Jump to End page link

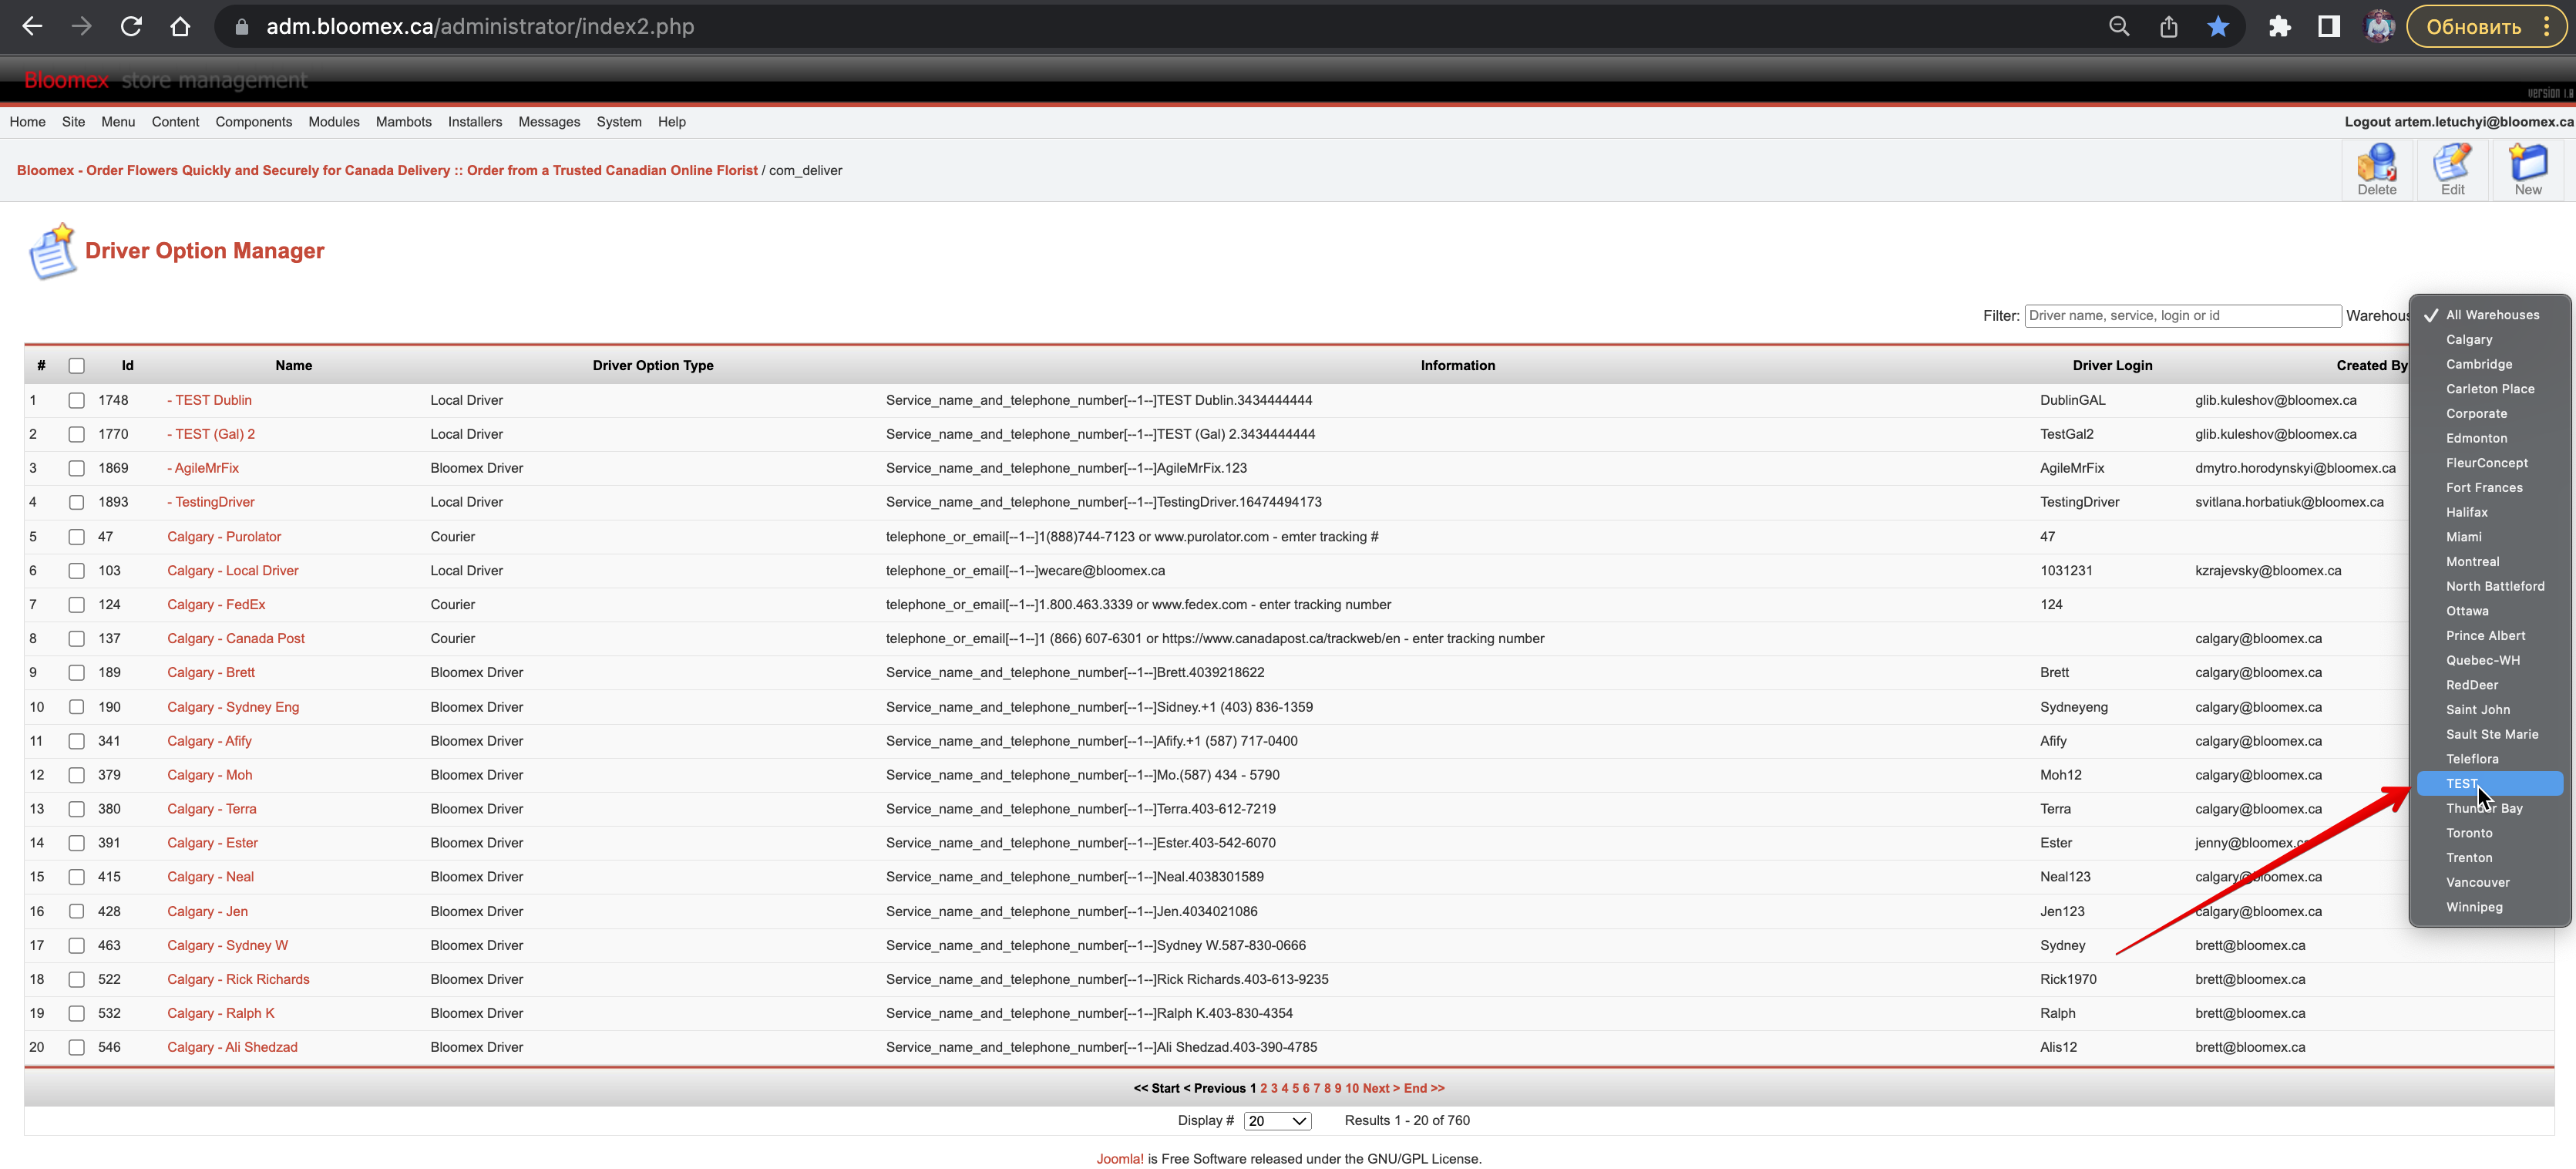1424,1088
